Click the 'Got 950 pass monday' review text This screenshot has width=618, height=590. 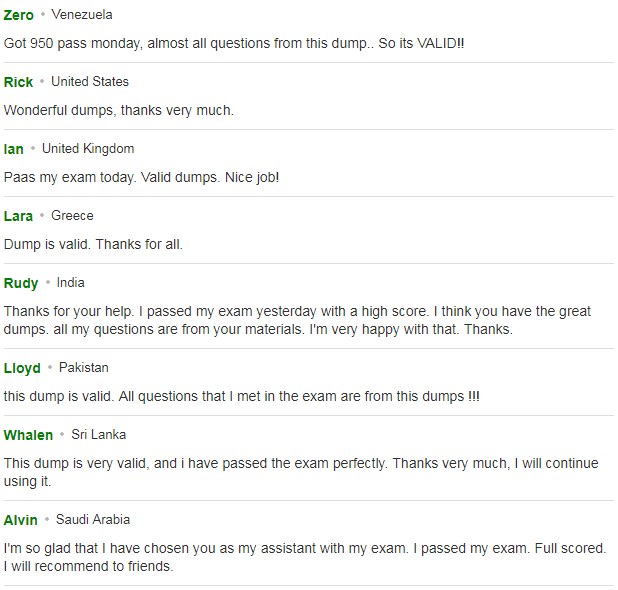coord(234,43)
